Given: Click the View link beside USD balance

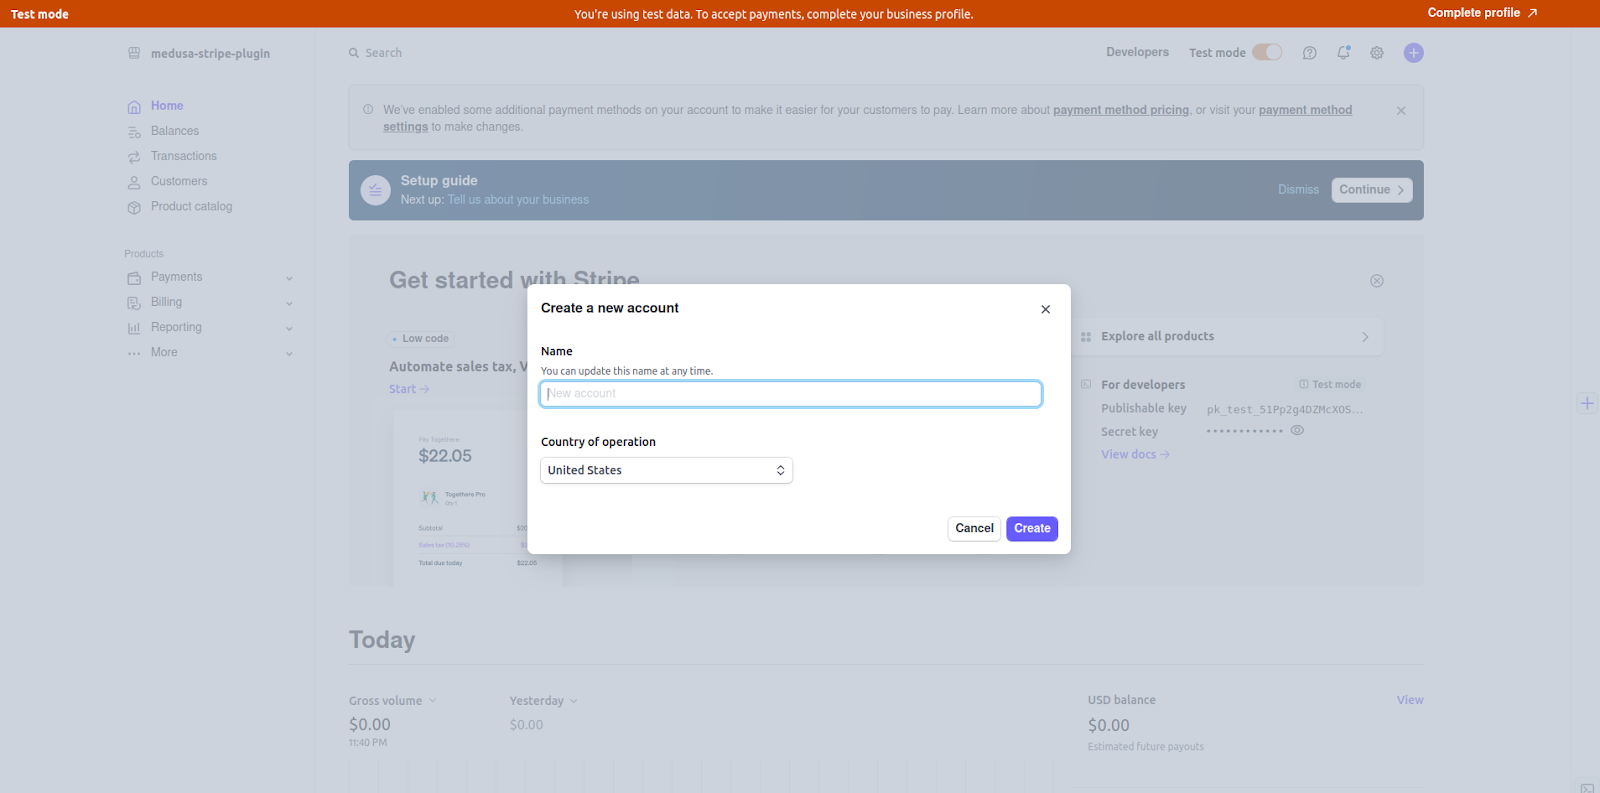Looking at the screenshot, I should click(1410, 700).
